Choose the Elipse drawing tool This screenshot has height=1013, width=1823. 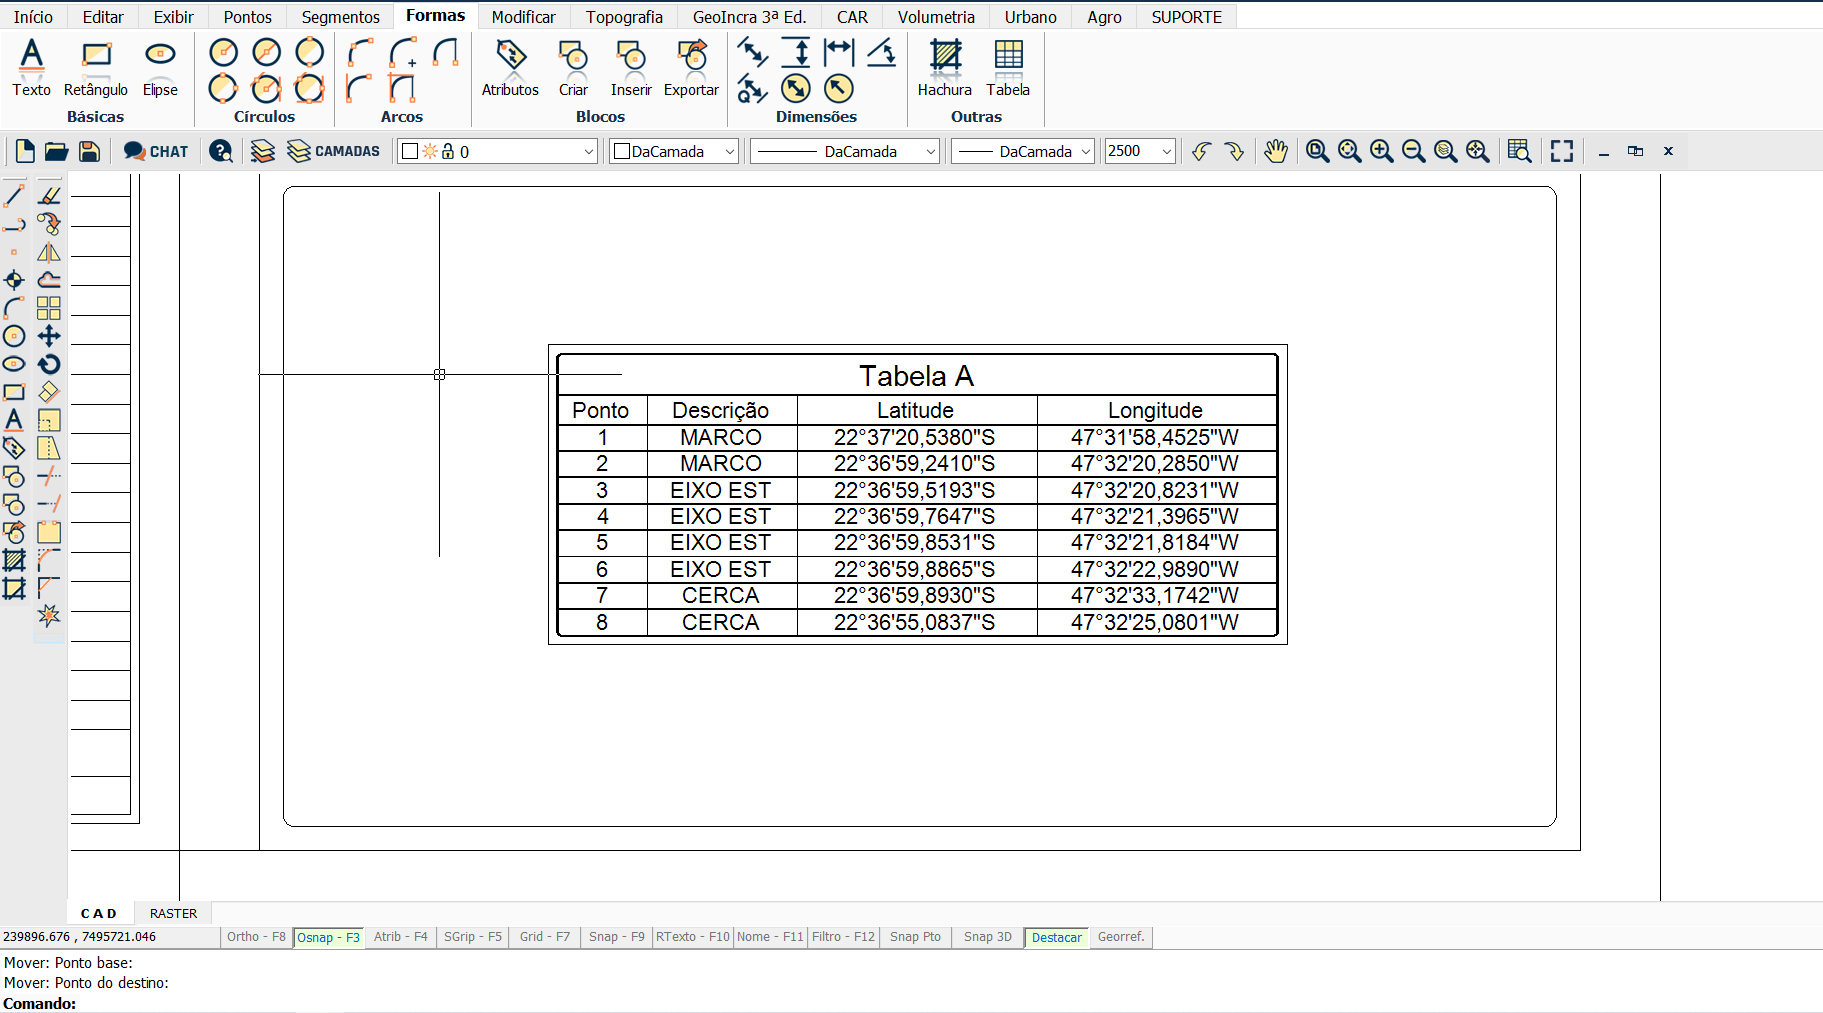(160, 67)
